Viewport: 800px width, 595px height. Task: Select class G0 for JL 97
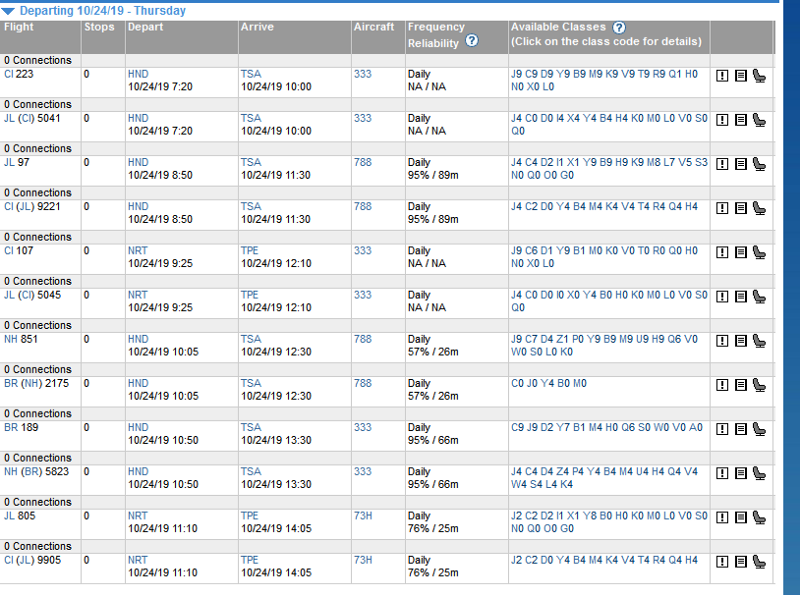[567, 175]
